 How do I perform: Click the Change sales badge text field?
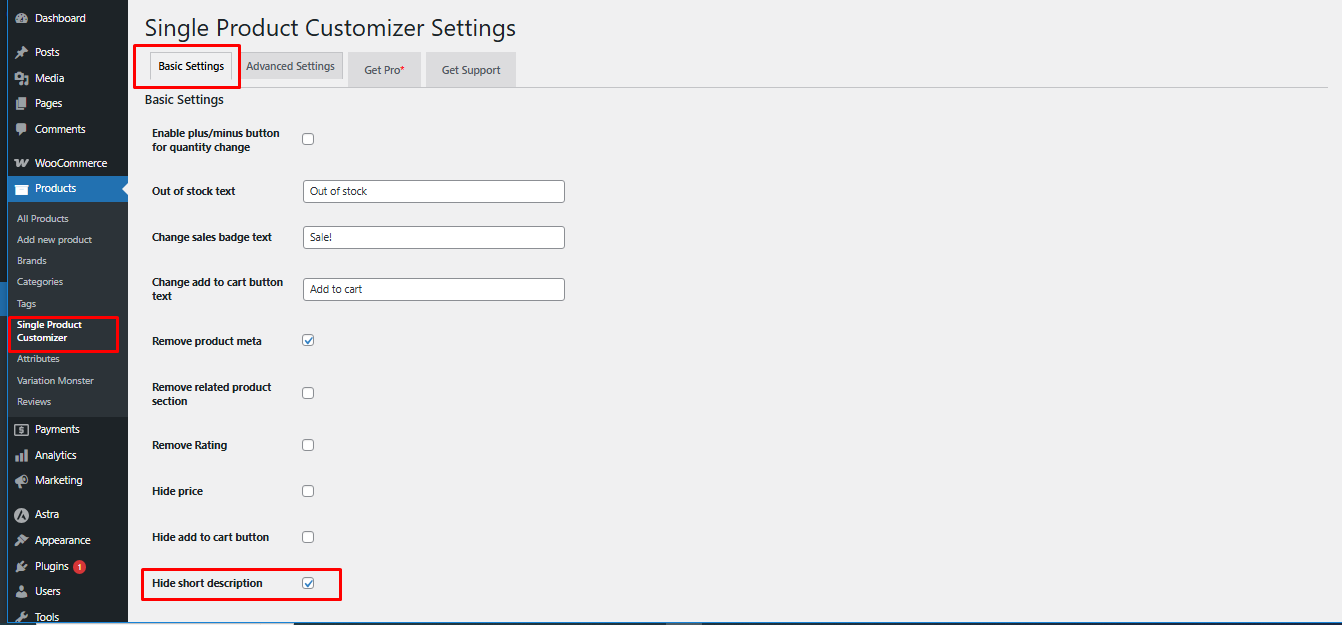tap(434, 237)
